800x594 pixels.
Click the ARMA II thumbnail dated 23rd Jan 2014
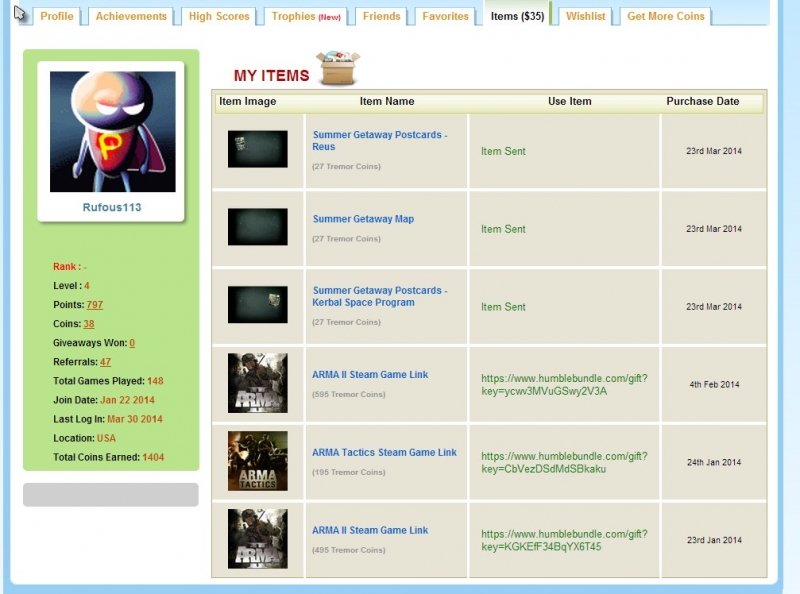(x=258, y=539)
